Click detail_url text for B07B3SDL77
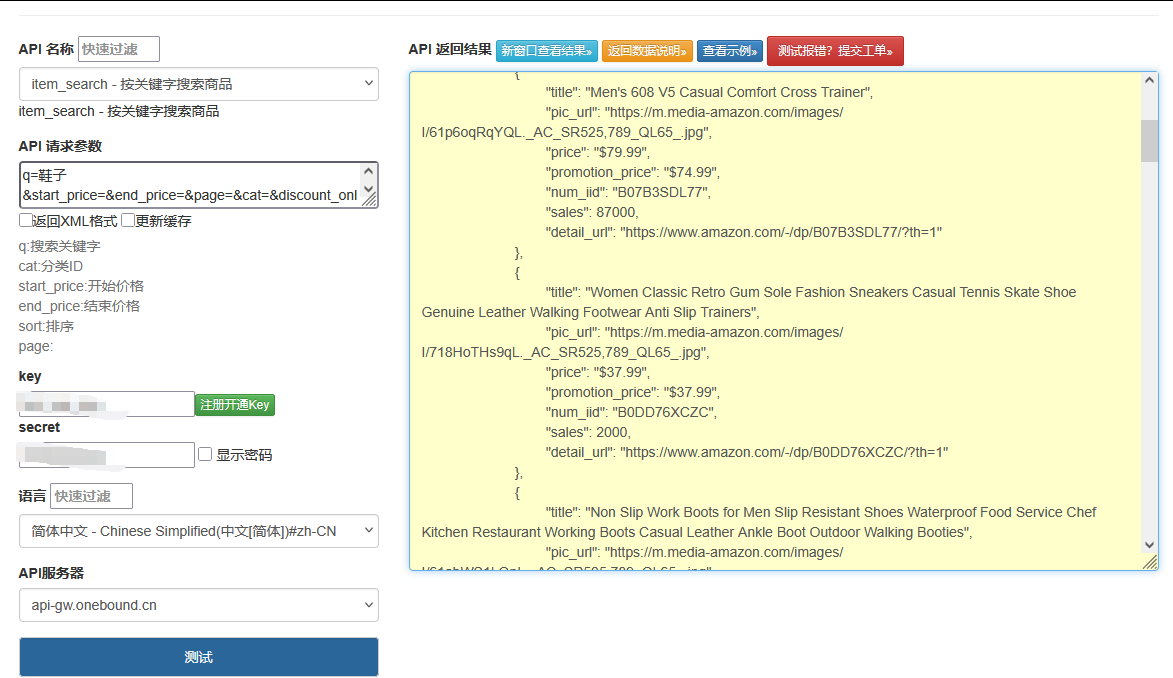Image resolution: width=1173 pixels, height=678 pixels. 744,232
